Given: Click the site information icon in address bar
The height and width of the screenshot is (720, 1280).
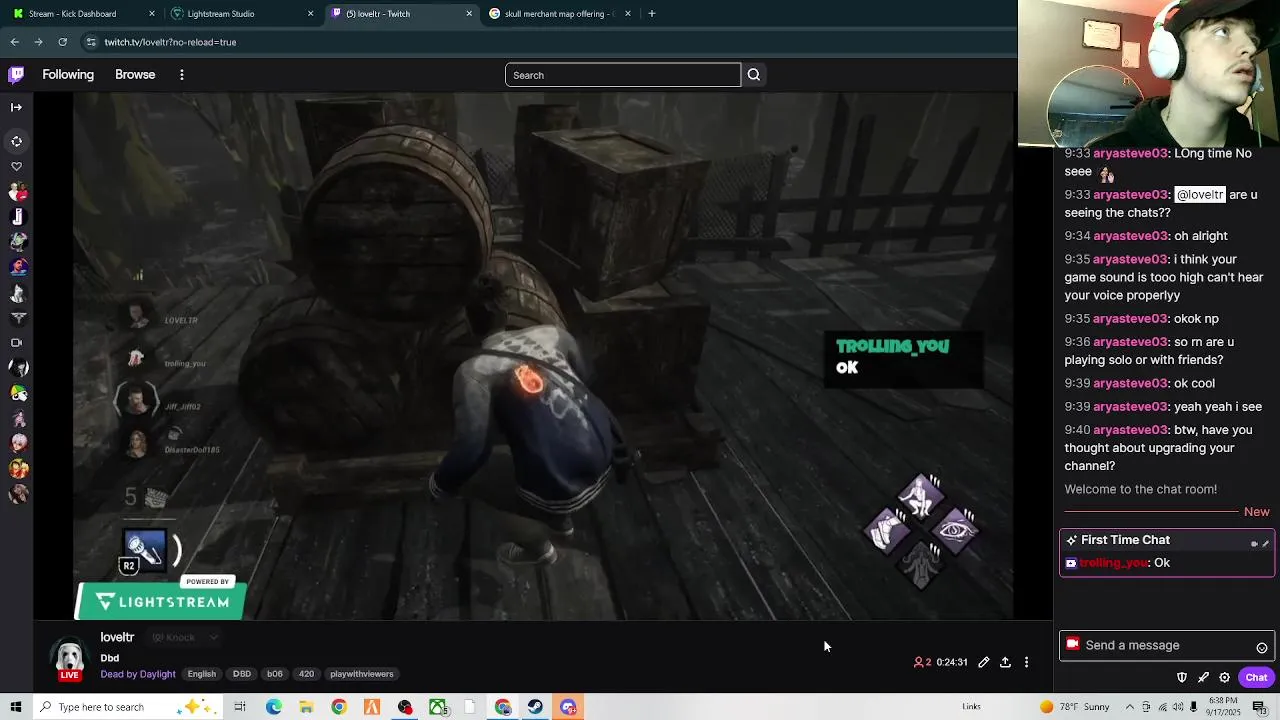Looking at the screenshot, I should click(91, 42).
